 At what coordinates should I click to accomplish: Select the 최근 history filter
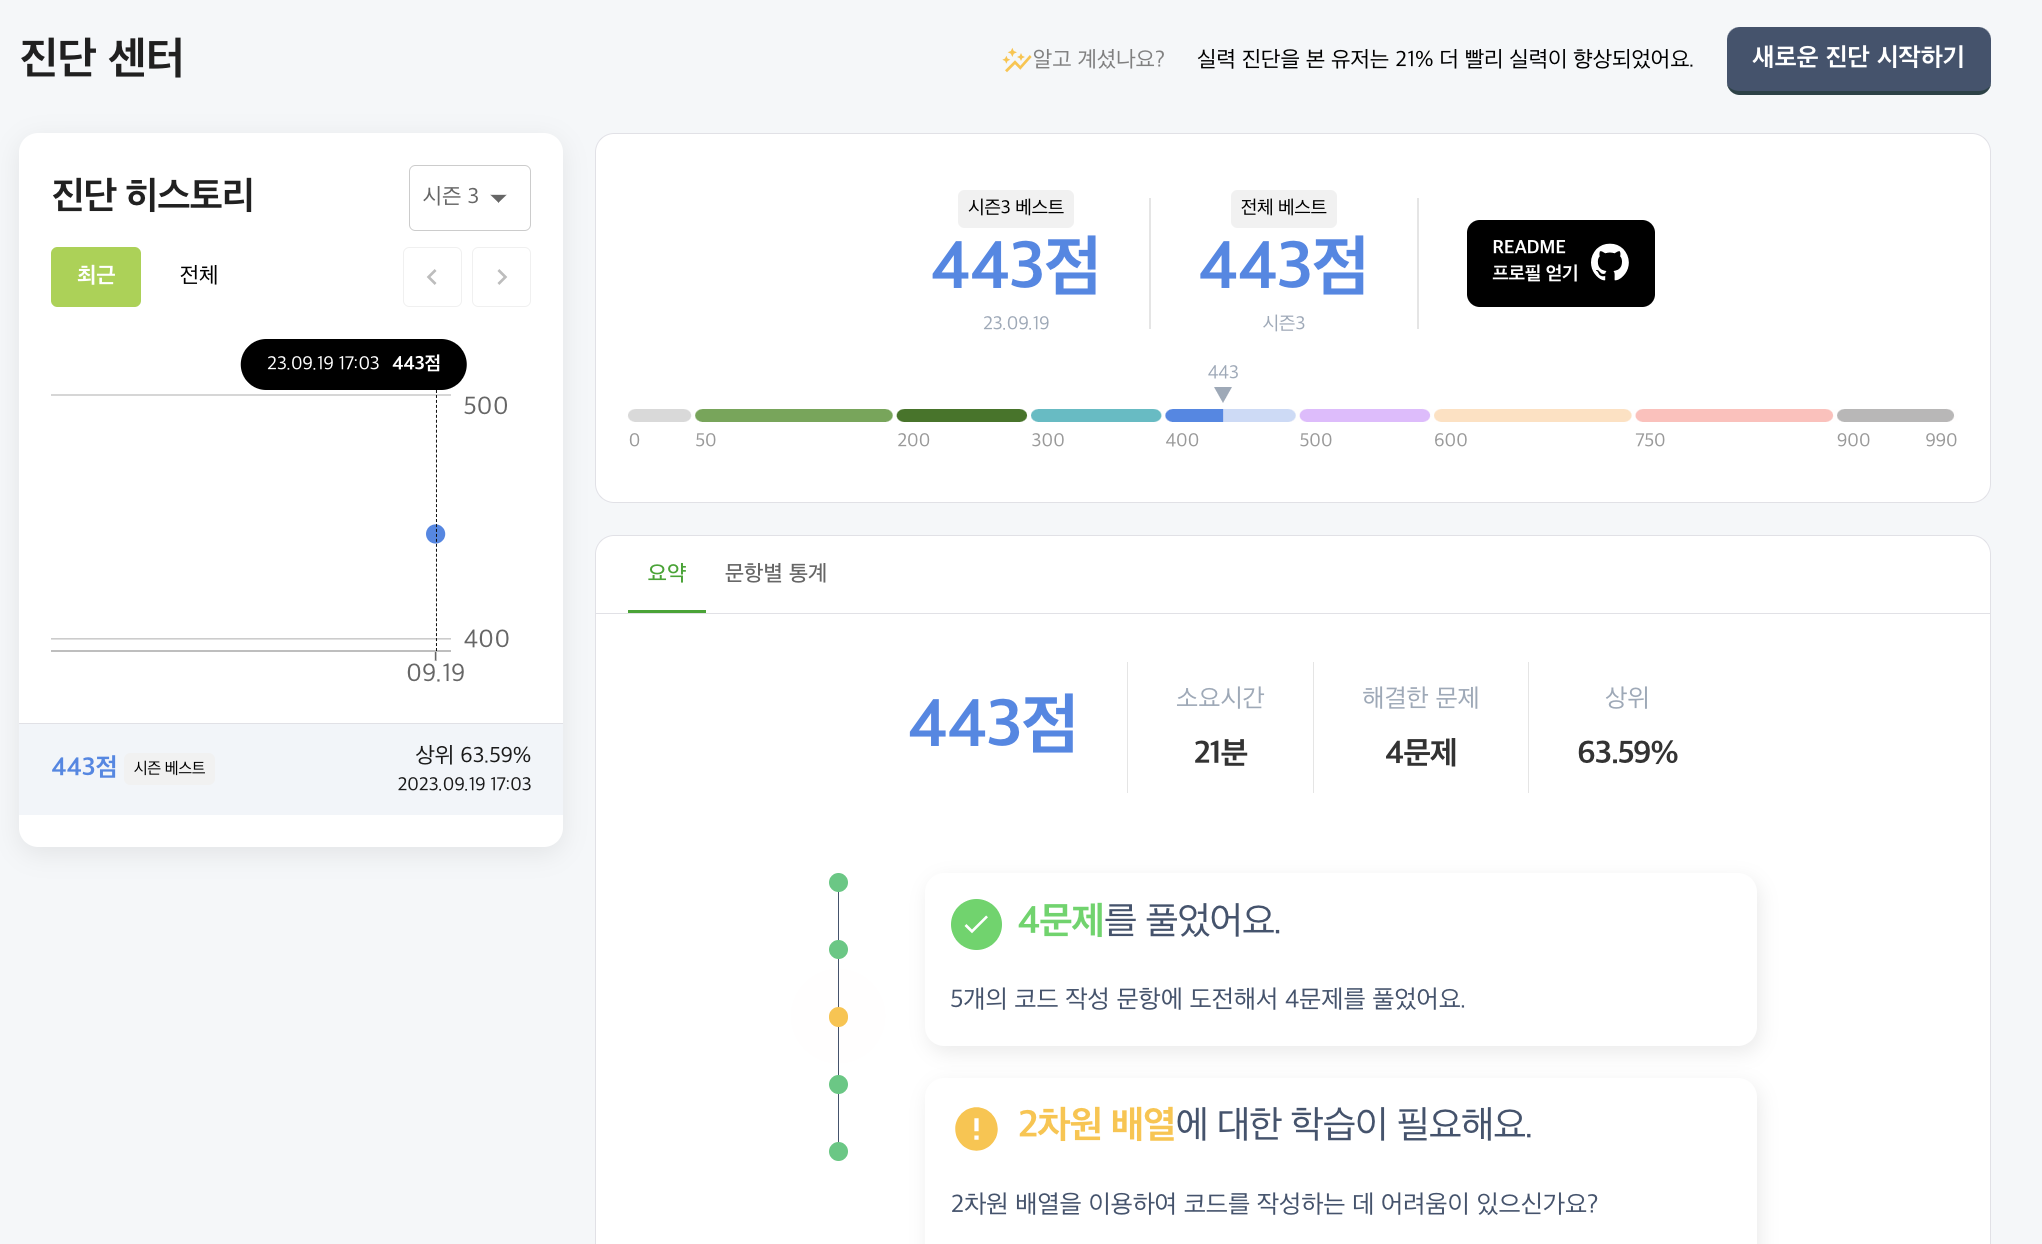96,276
